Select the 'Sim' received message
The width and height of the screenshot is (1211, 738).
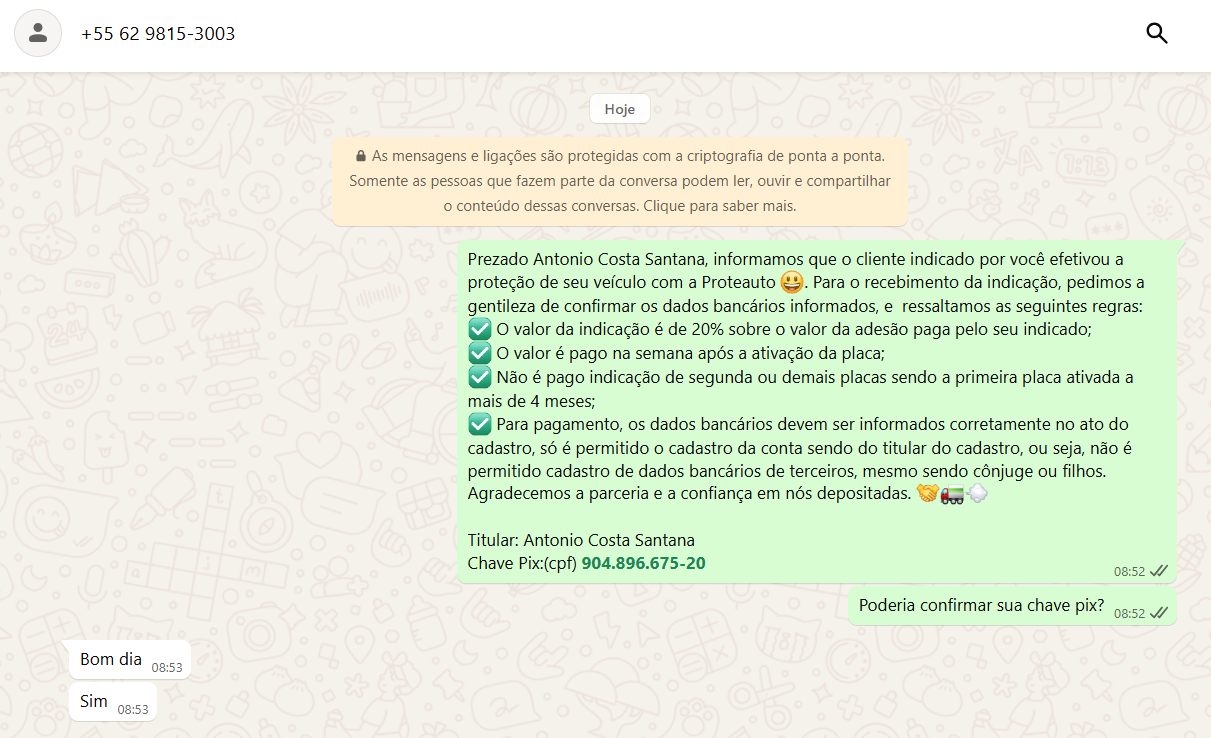[x=94, y=701]
